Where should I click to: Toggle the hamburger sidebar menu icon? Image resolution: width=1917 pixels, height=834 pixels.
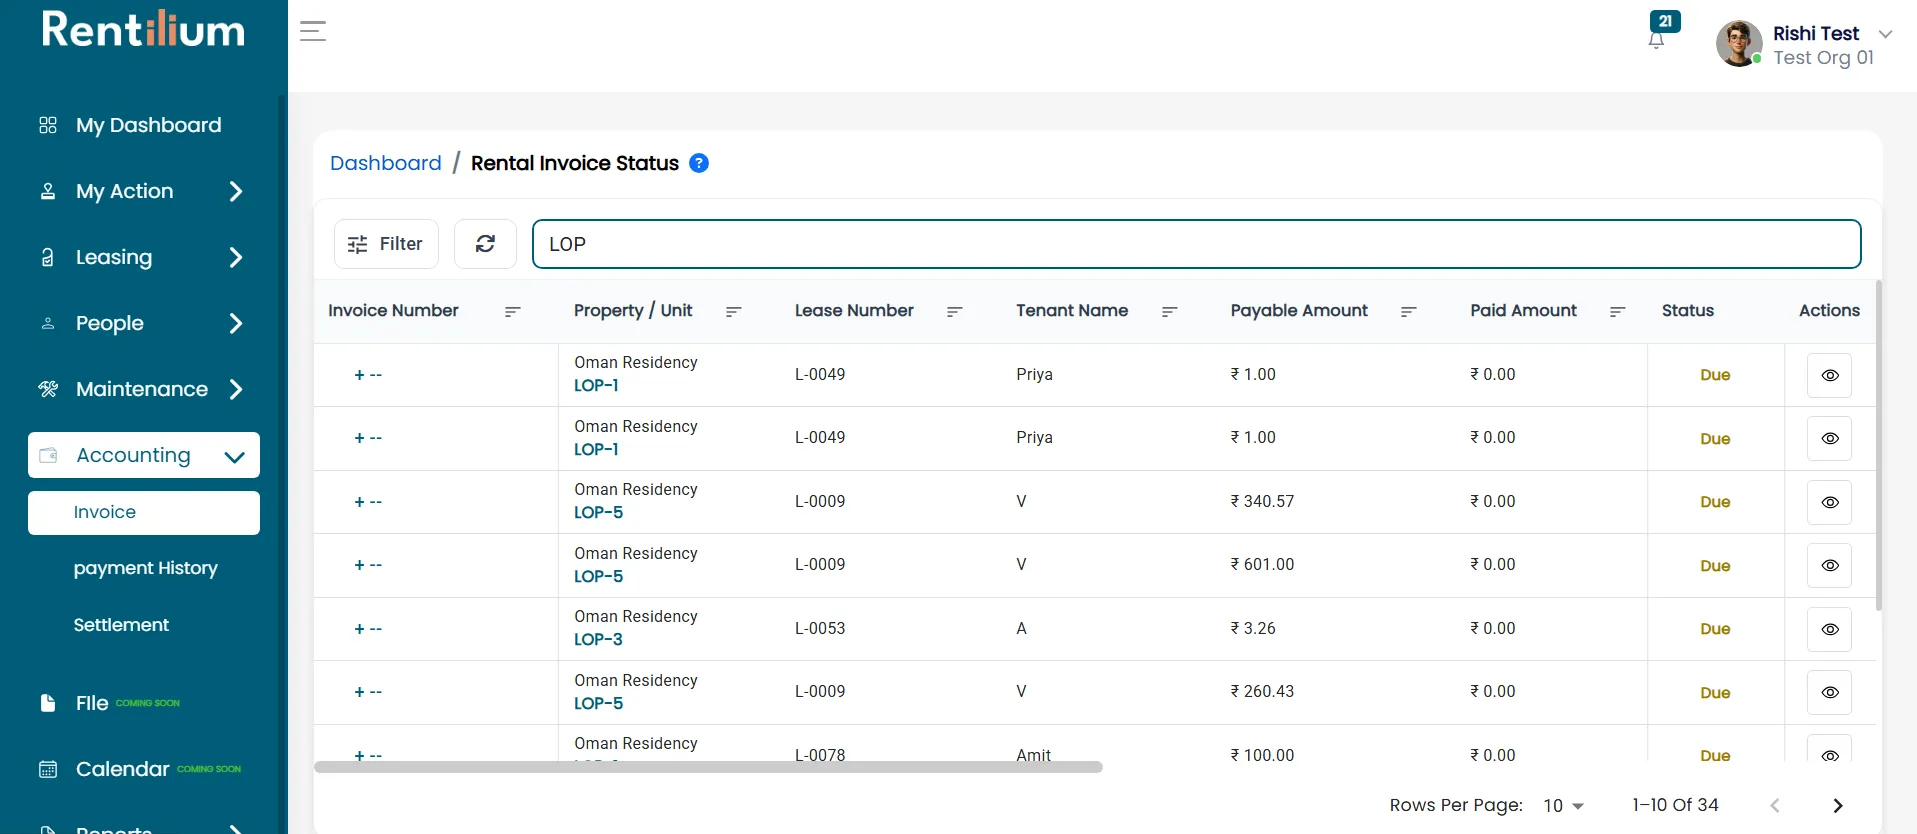coord(313,31)
